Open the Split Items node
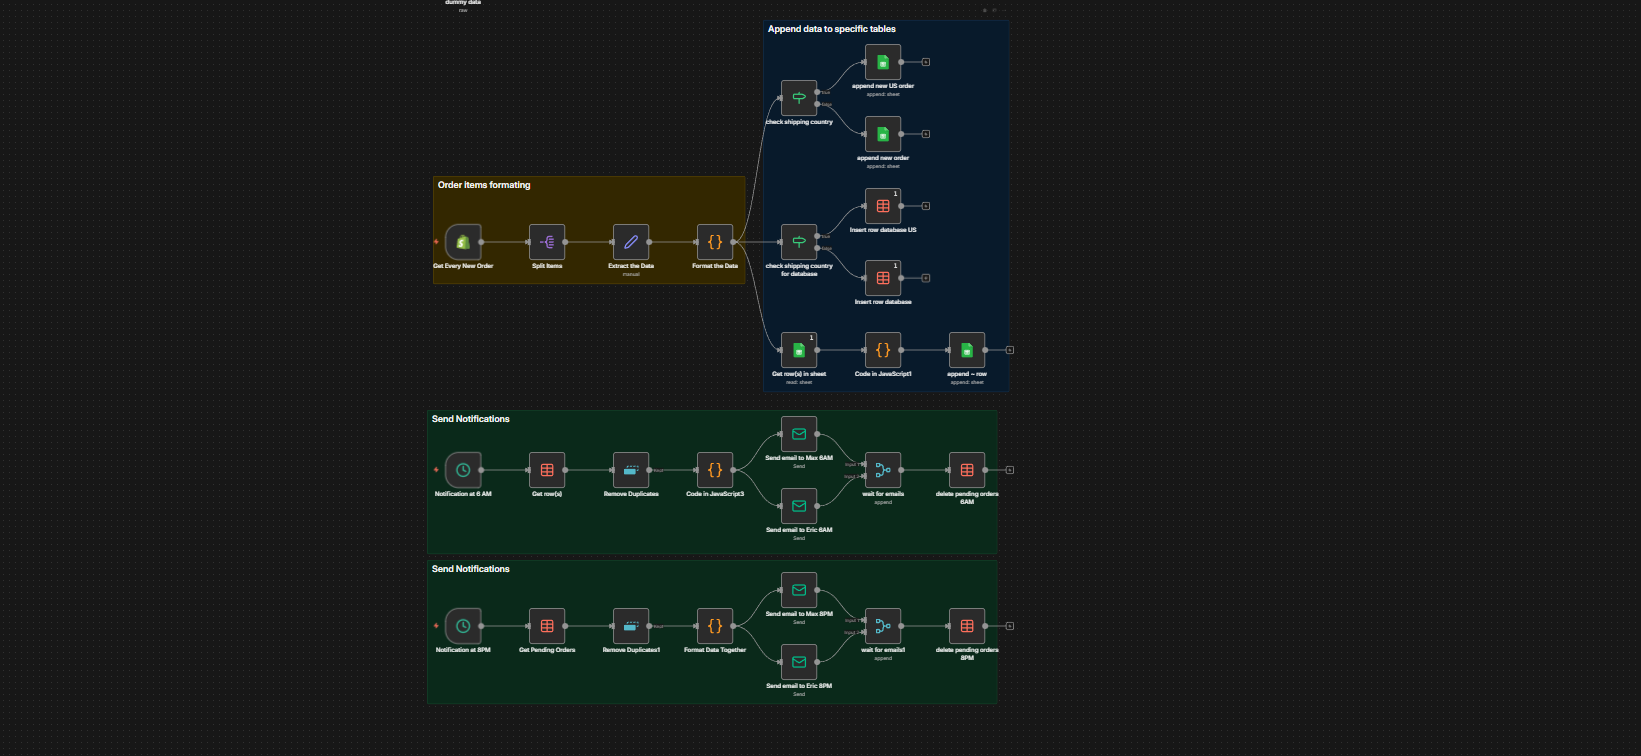The height and width of the screenshot is (756, 1641). click(547, 242)
